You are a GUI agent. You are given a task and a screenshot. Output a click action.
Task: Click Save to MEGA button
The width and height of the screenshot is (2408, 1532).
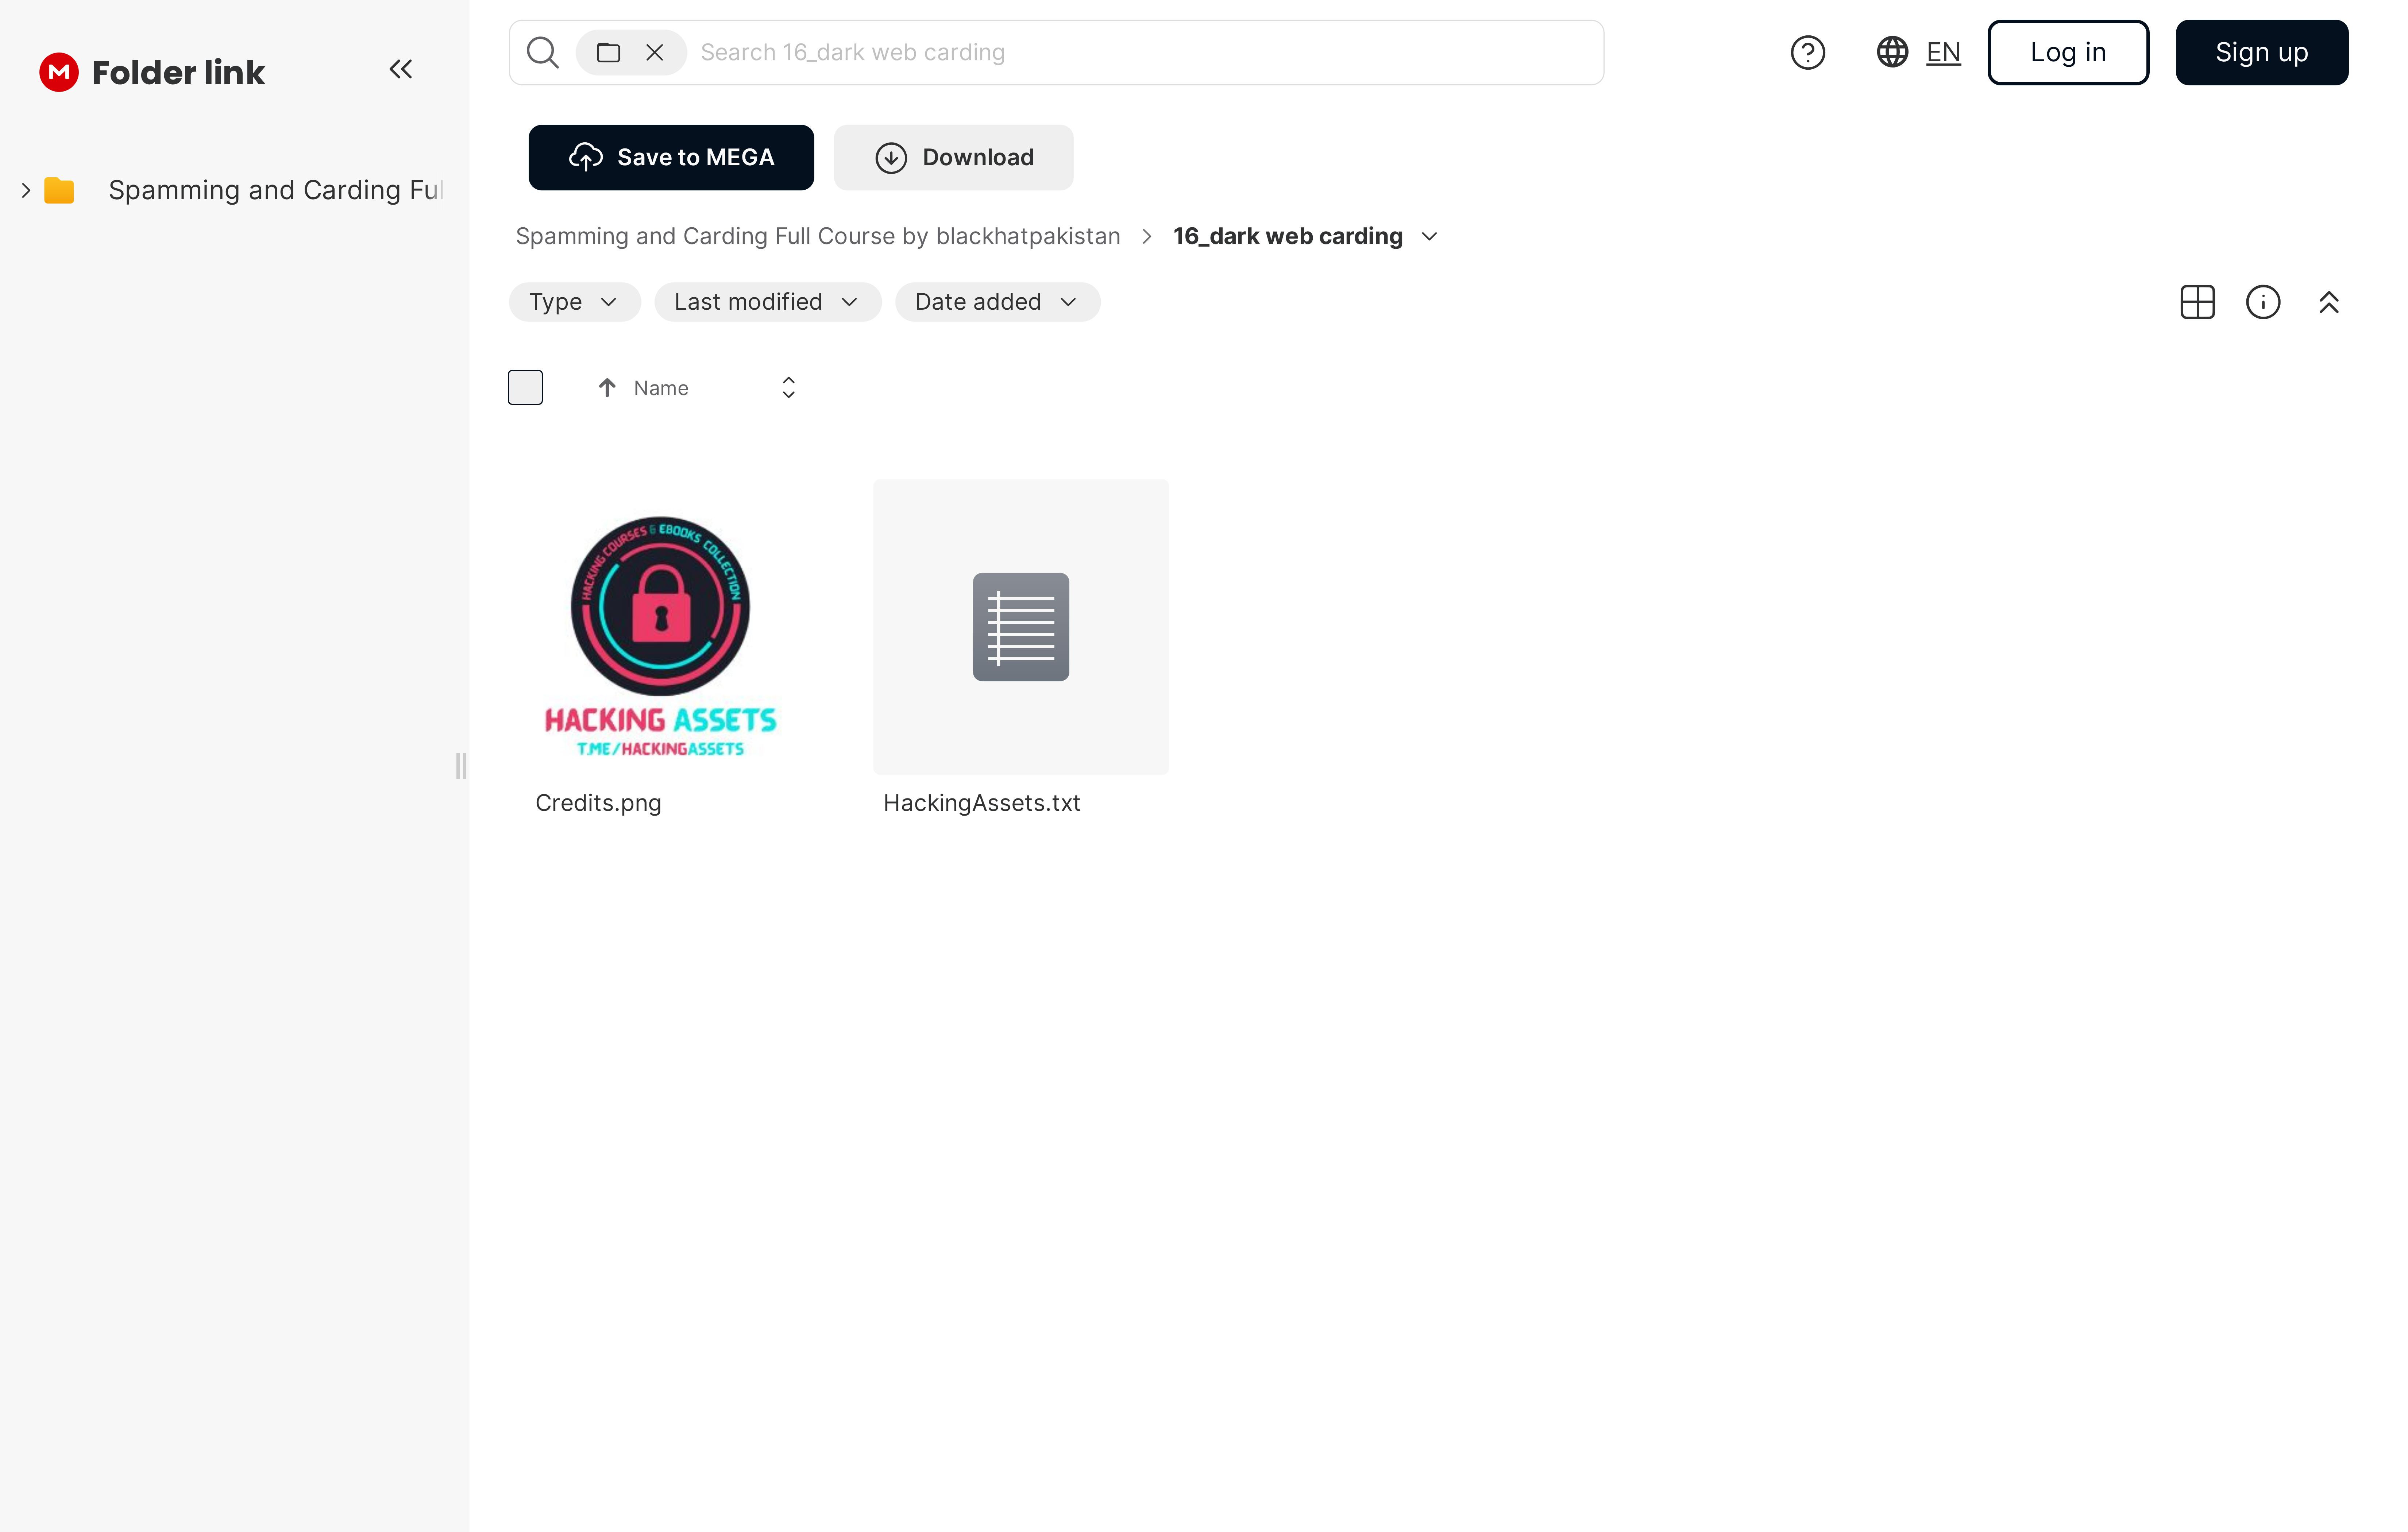tap(671, 157)
